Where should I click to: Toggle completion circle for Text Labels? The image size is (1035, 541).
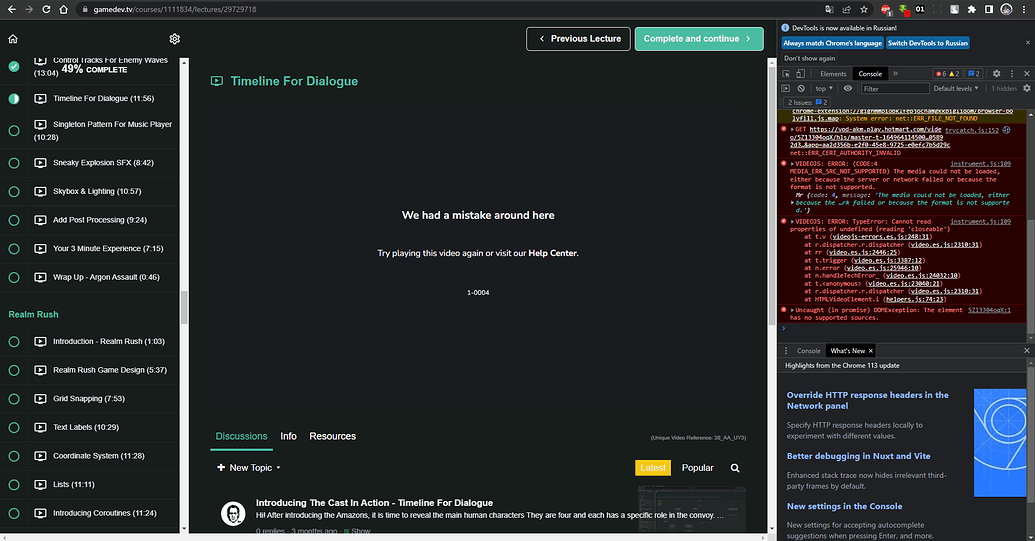14,428
